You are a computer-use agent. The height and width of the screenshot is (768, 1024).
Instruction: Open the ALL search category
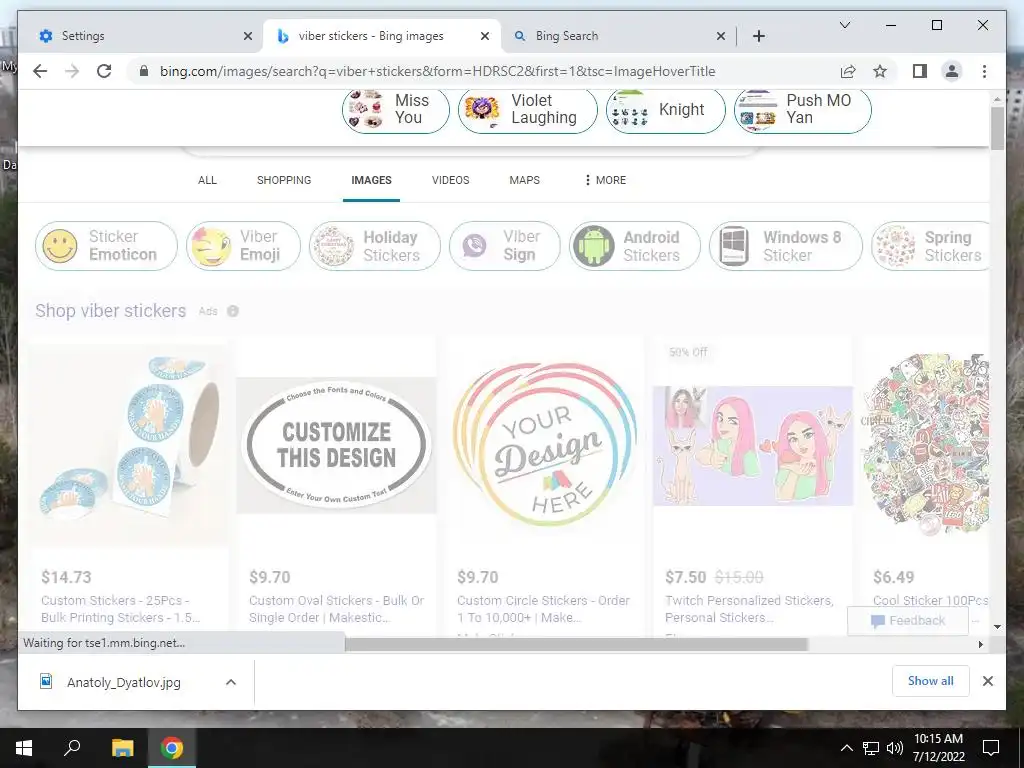[x=207, y=180]
